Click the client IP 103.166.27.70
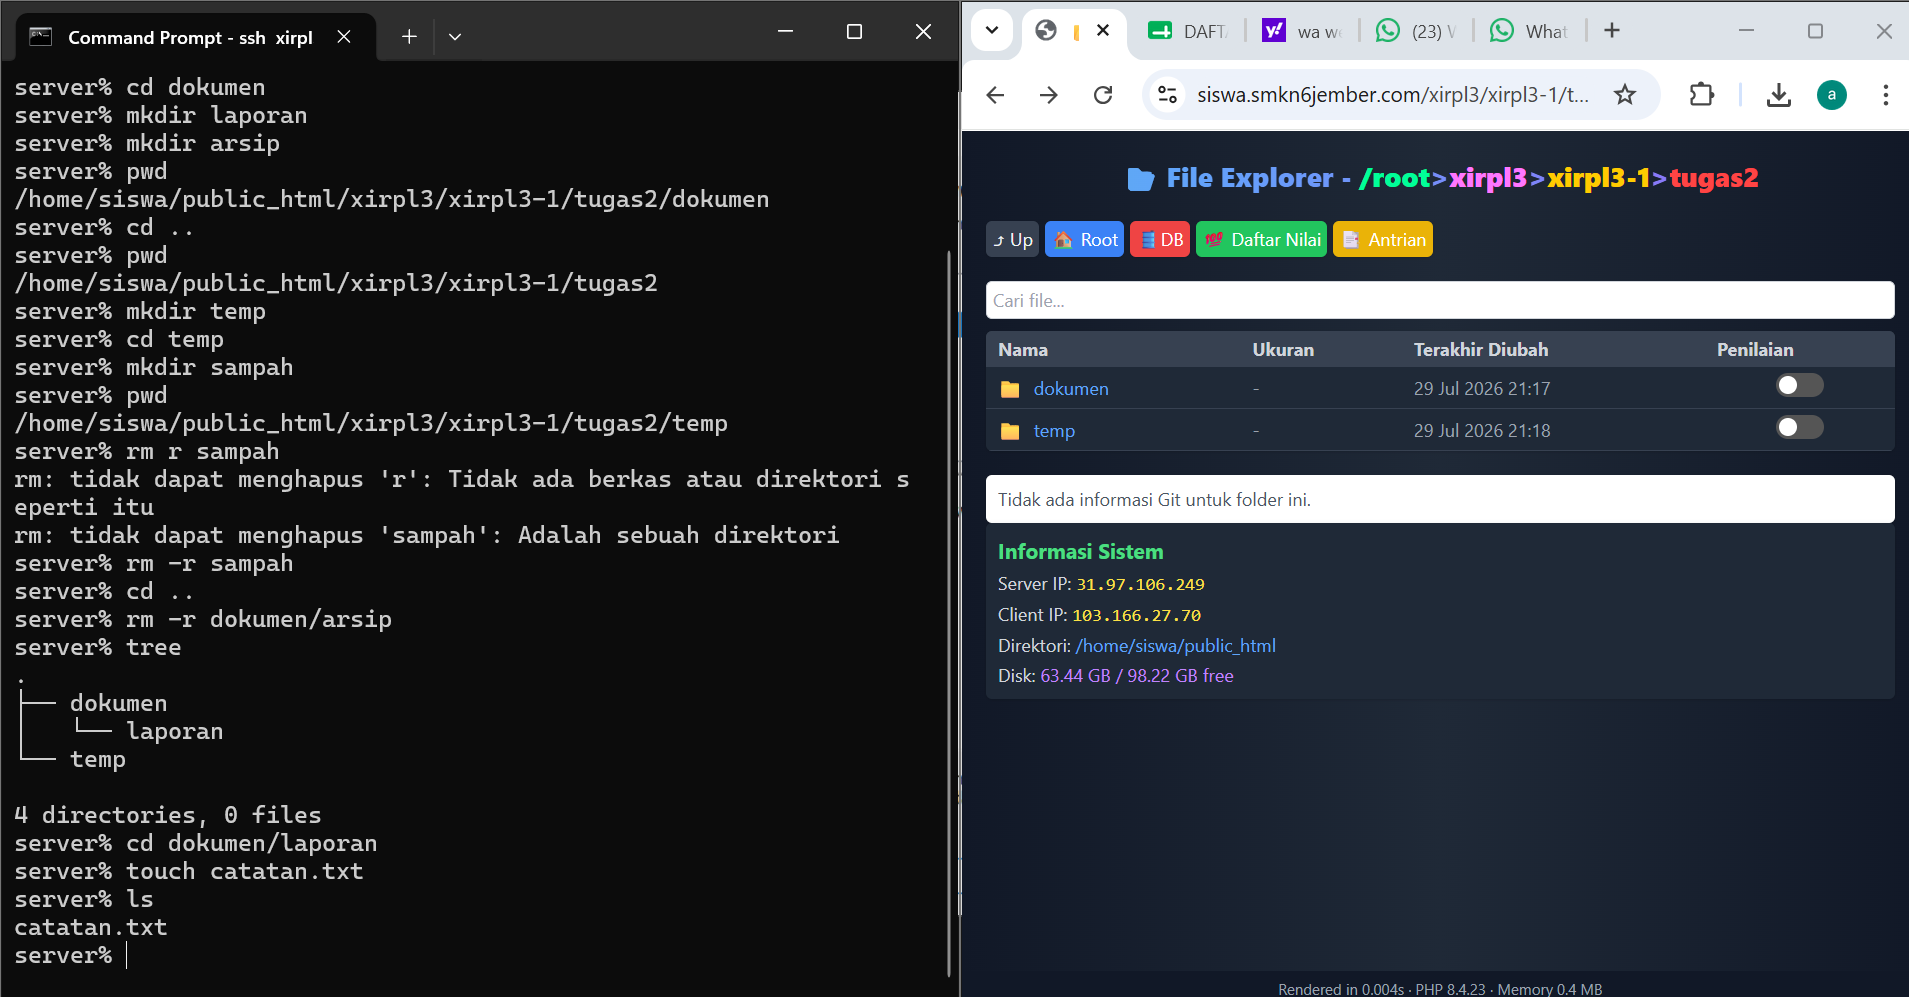 (1137, 616)
